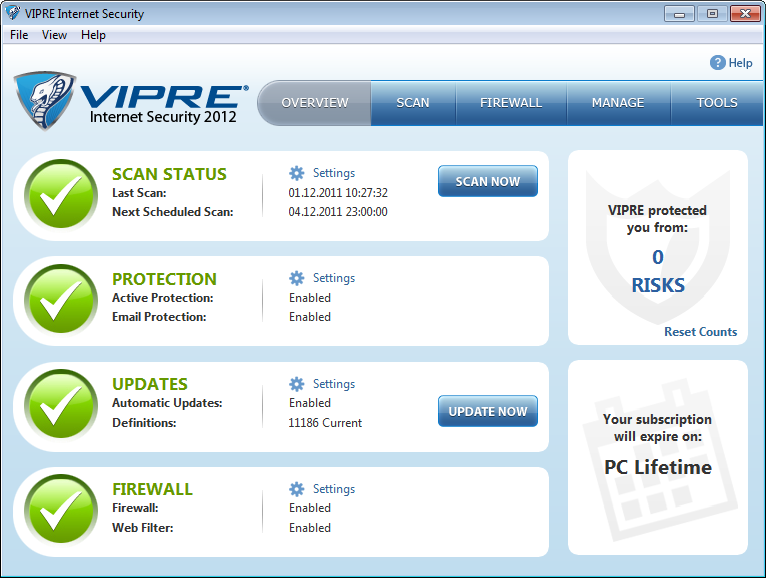766x578 pixels.
Task: Click the gear icon beside Updates Settings
Action: click(x=297, y=384)
